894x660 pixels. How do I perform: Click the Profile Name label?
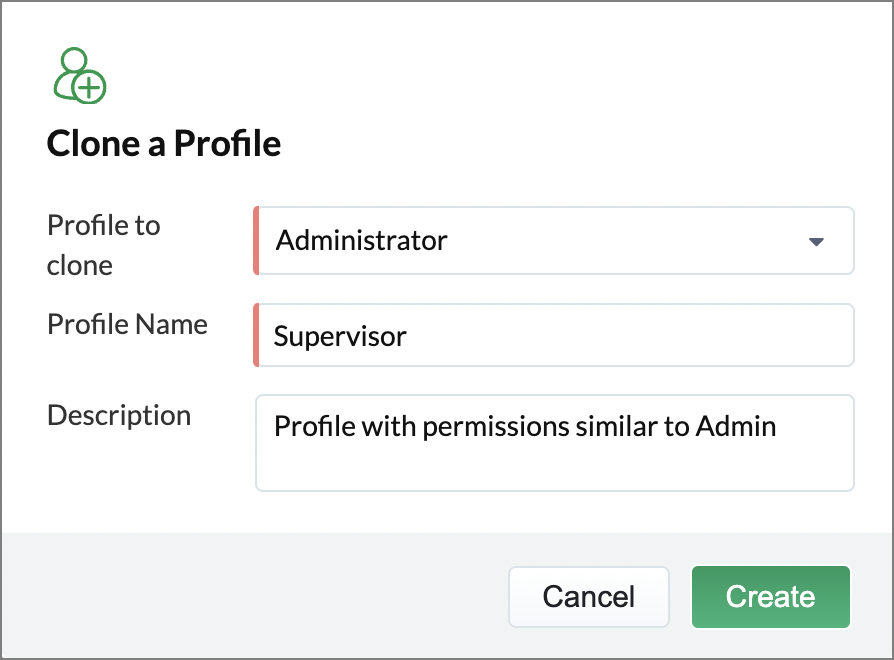(x=127, y=324)
